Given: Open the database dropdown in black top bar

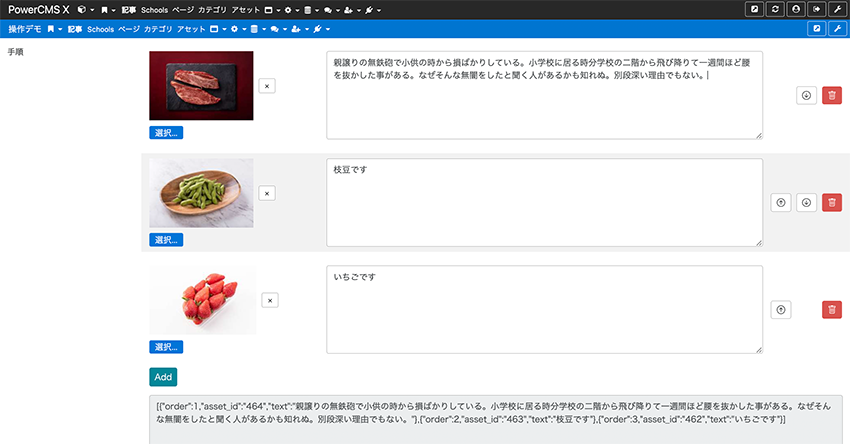Looking at the screenshot, I should point(311,10).
